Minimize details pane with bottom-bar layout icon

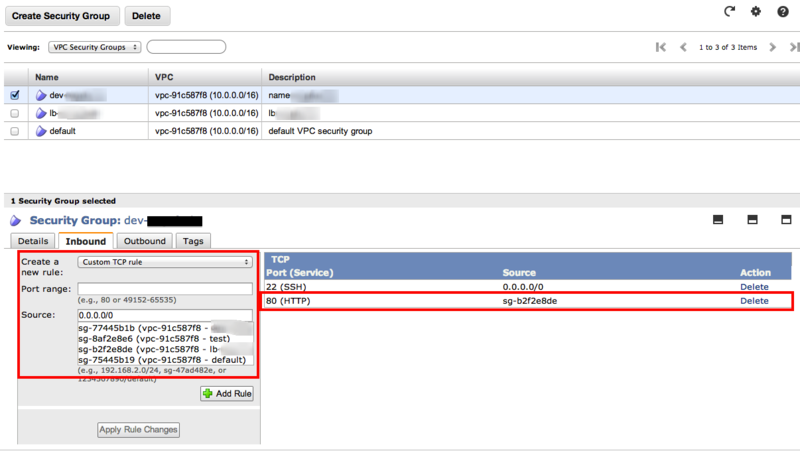[718, 219]
